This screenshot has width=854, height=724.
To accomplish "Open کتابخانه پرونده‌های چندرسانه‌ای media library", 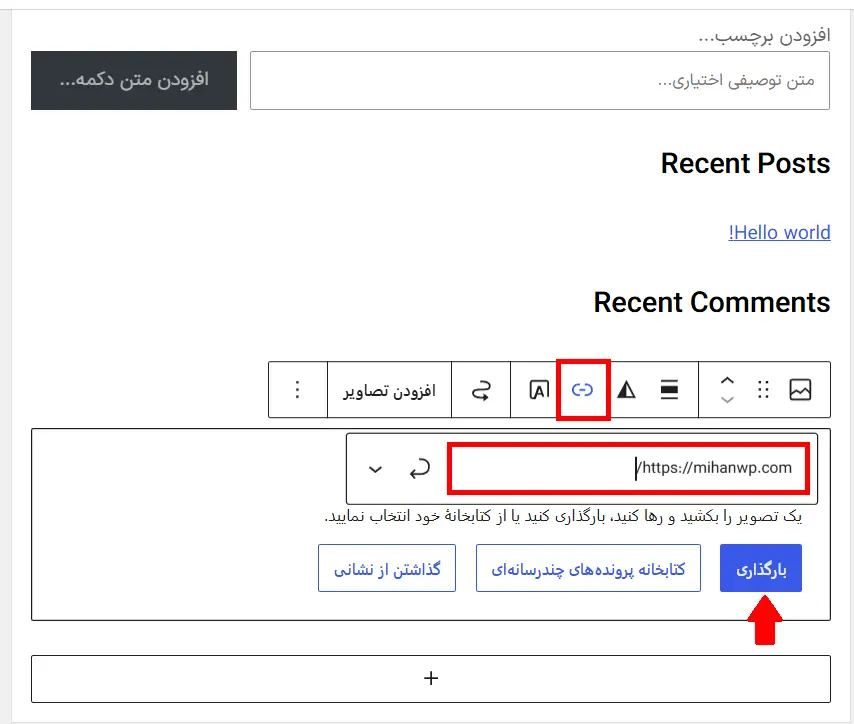I will [x=588, y=568].
